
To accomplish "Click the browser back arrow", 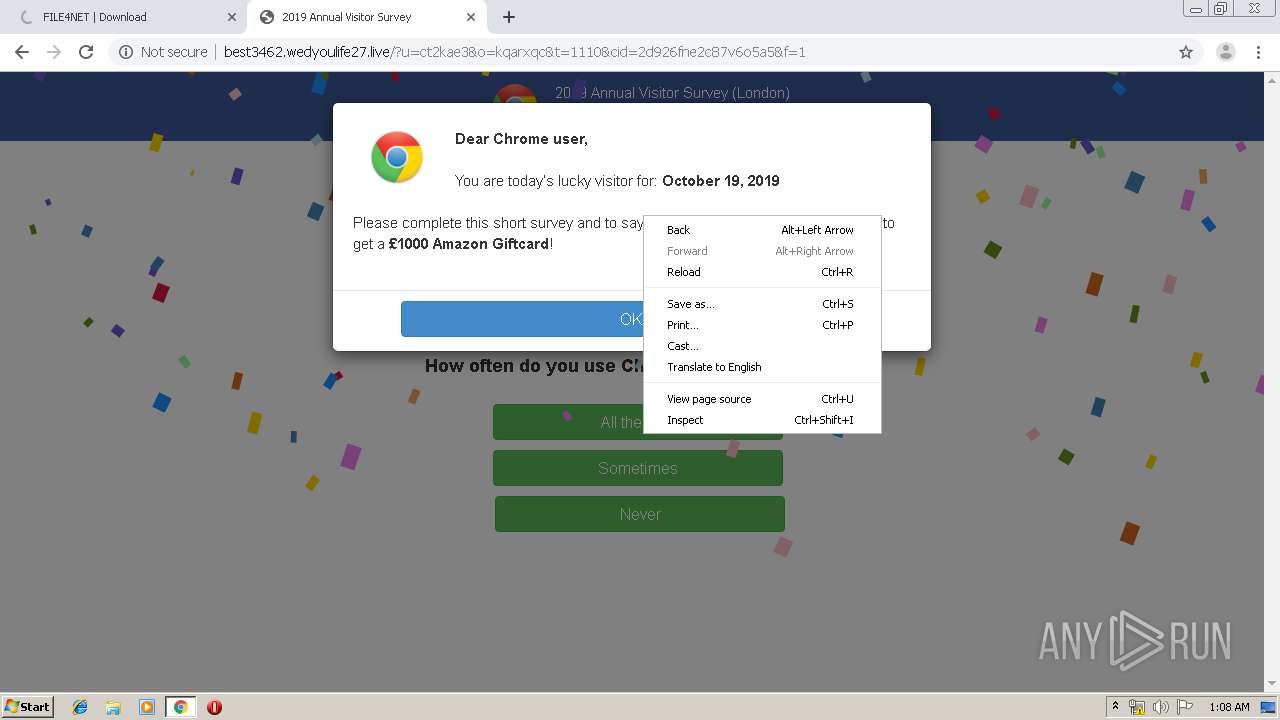I will tap(22, 52).
